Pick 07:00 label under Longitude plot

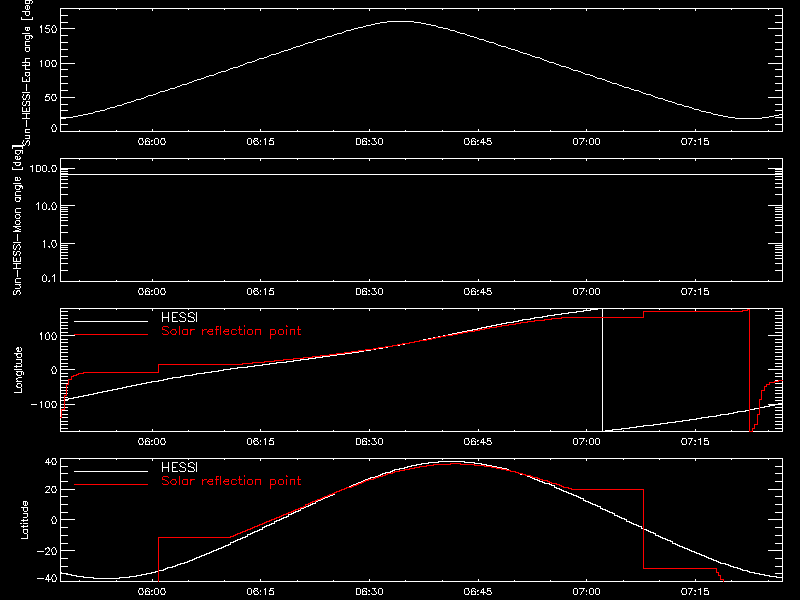pyautogui.click(x=586, y=442)
